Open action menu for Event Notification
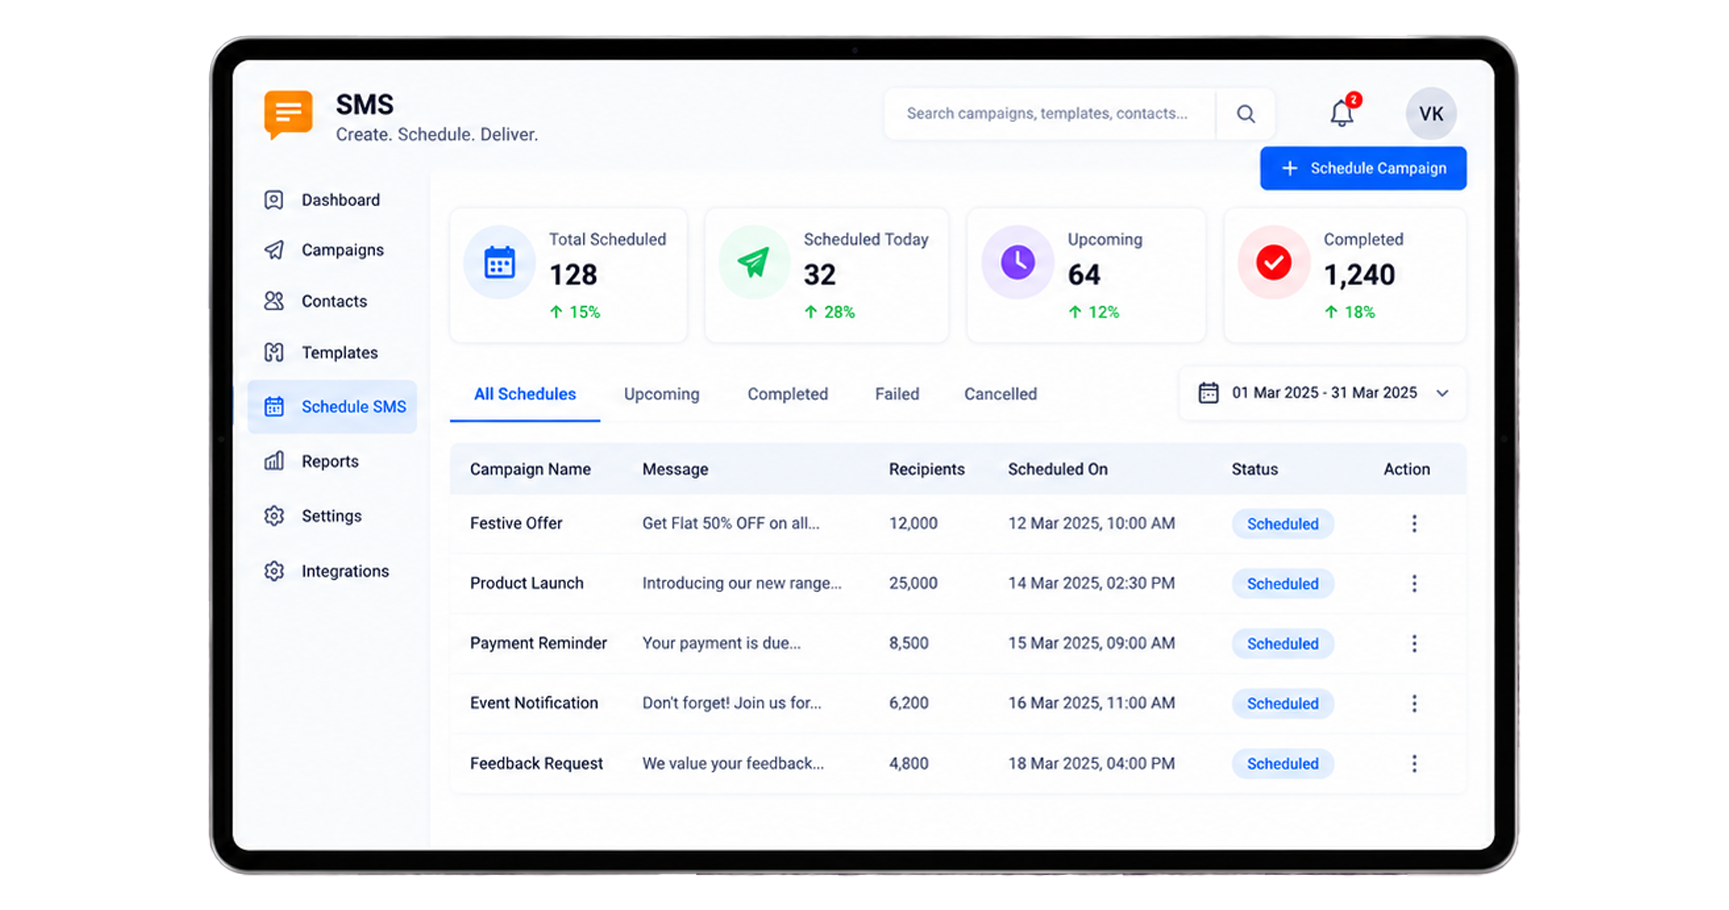This screenshot has height=910, width=1729. pos(1414,704)
